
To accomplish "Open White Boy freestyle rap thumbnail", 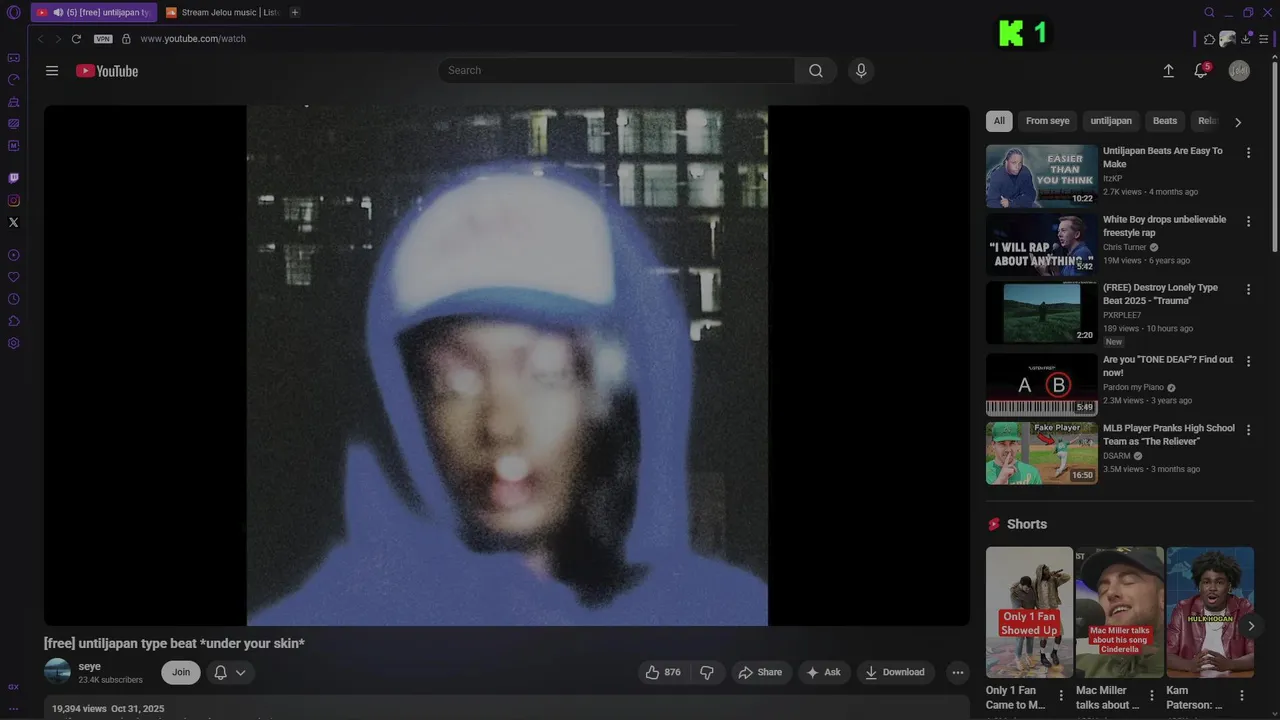I will [x=1042, y=244].
